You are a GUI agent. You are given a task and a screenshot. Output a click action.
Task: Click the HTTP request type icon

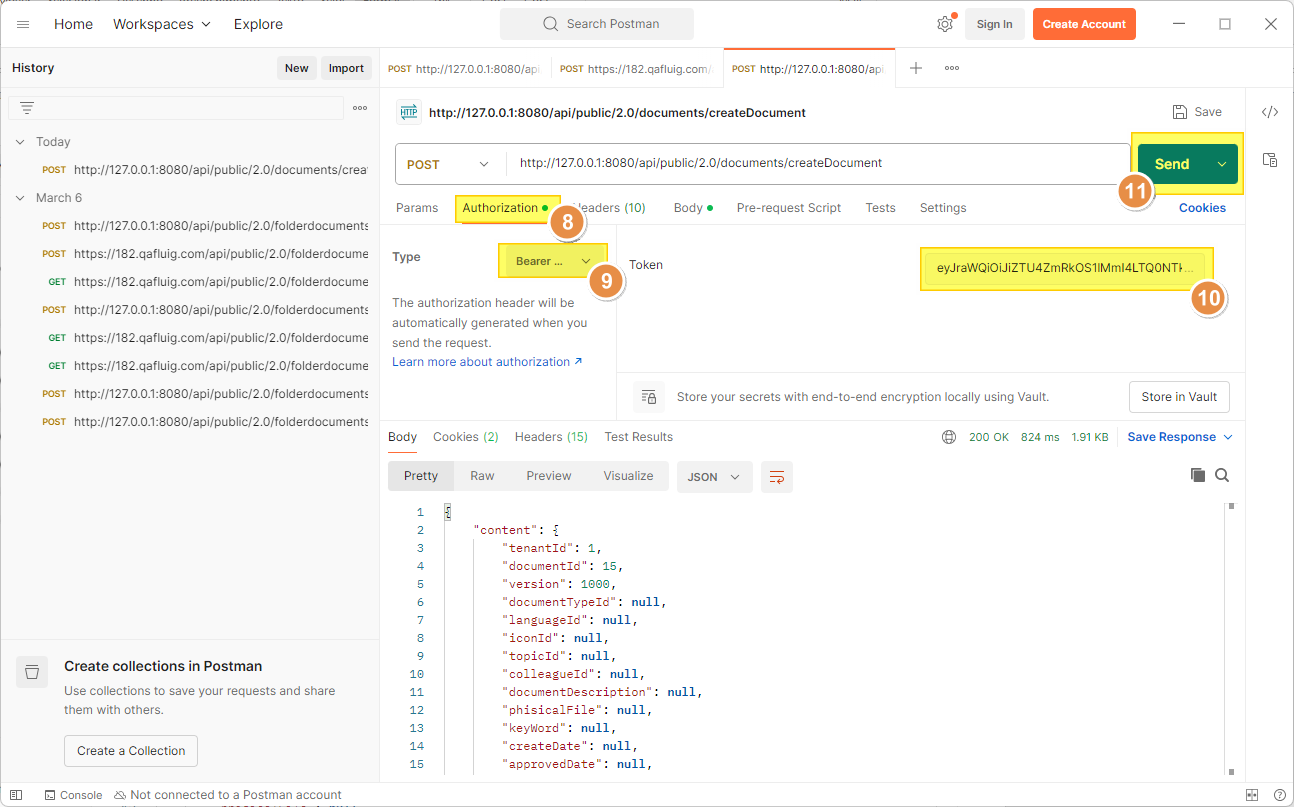408,112
